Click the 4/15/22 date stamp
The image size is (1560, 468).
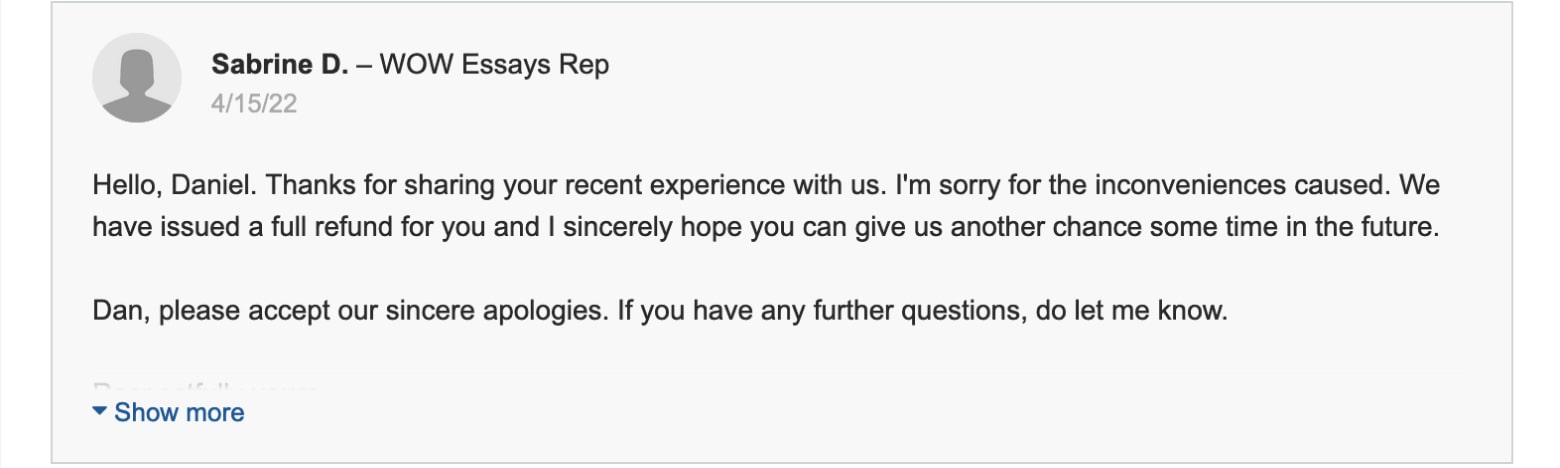click(x=254, y=104)
